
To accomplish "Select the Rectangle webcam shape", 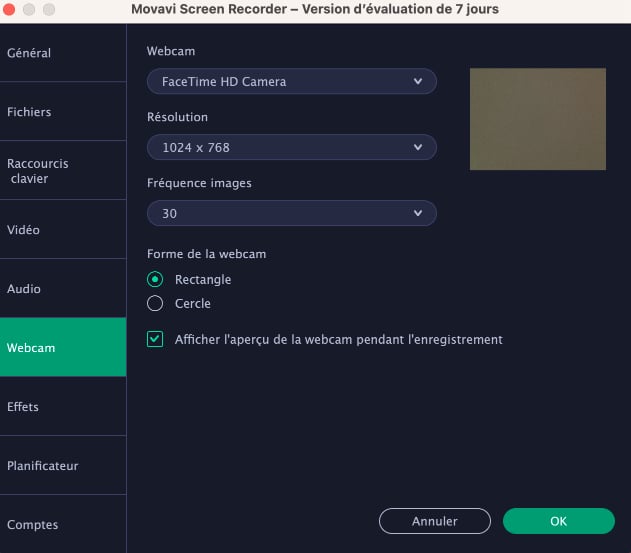I will click(x=155, y=280).
